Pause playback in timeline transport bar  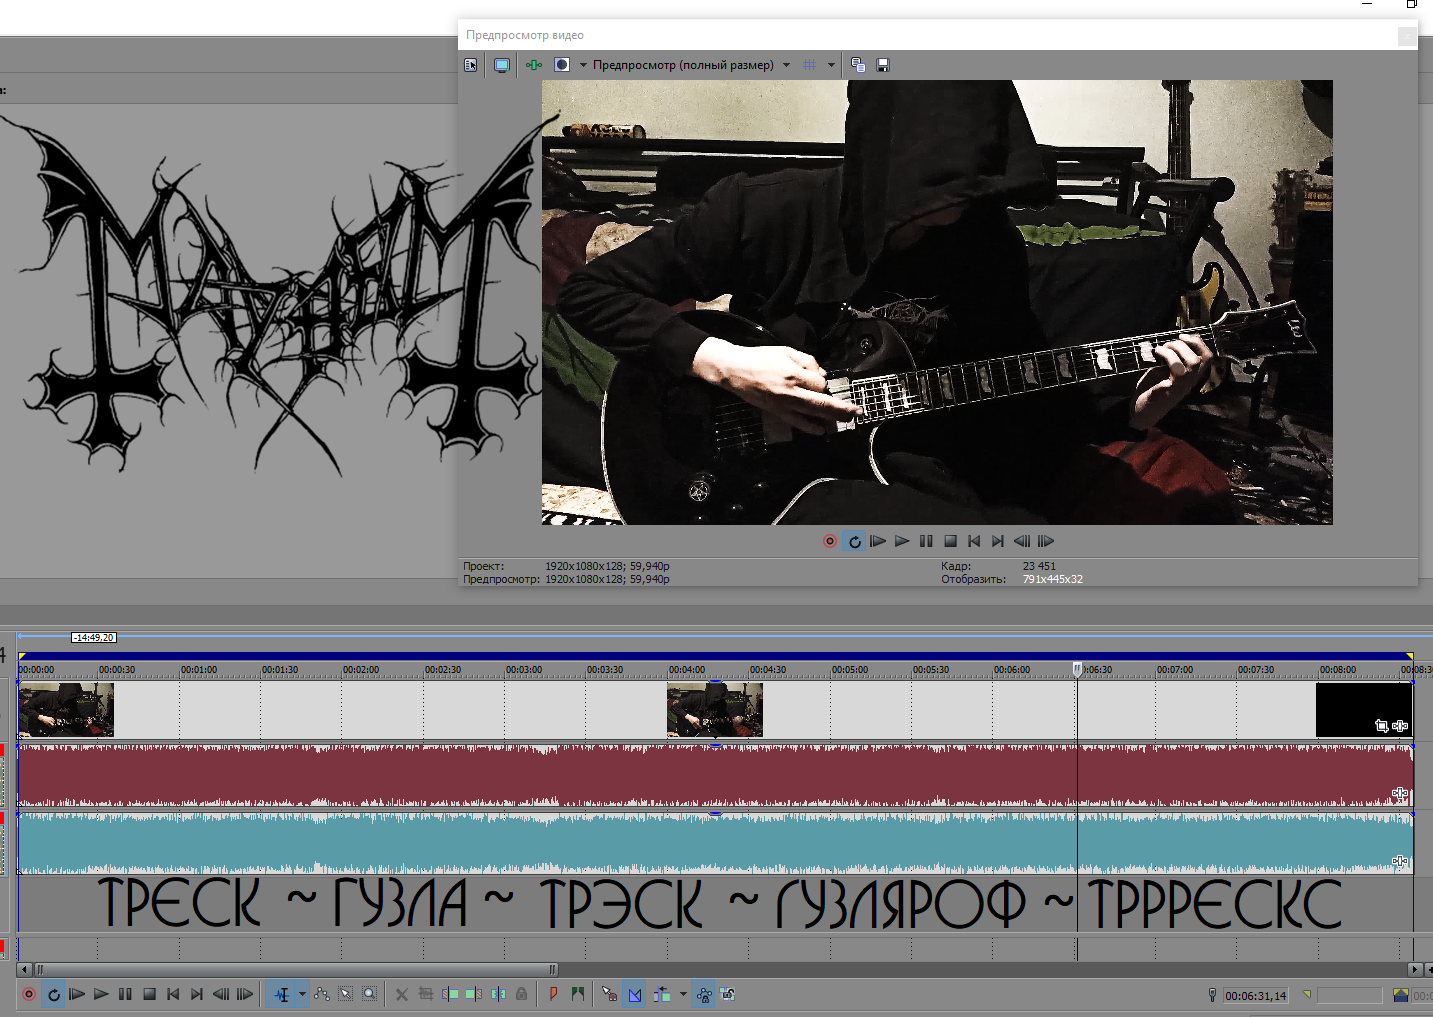tap(125, 994)
